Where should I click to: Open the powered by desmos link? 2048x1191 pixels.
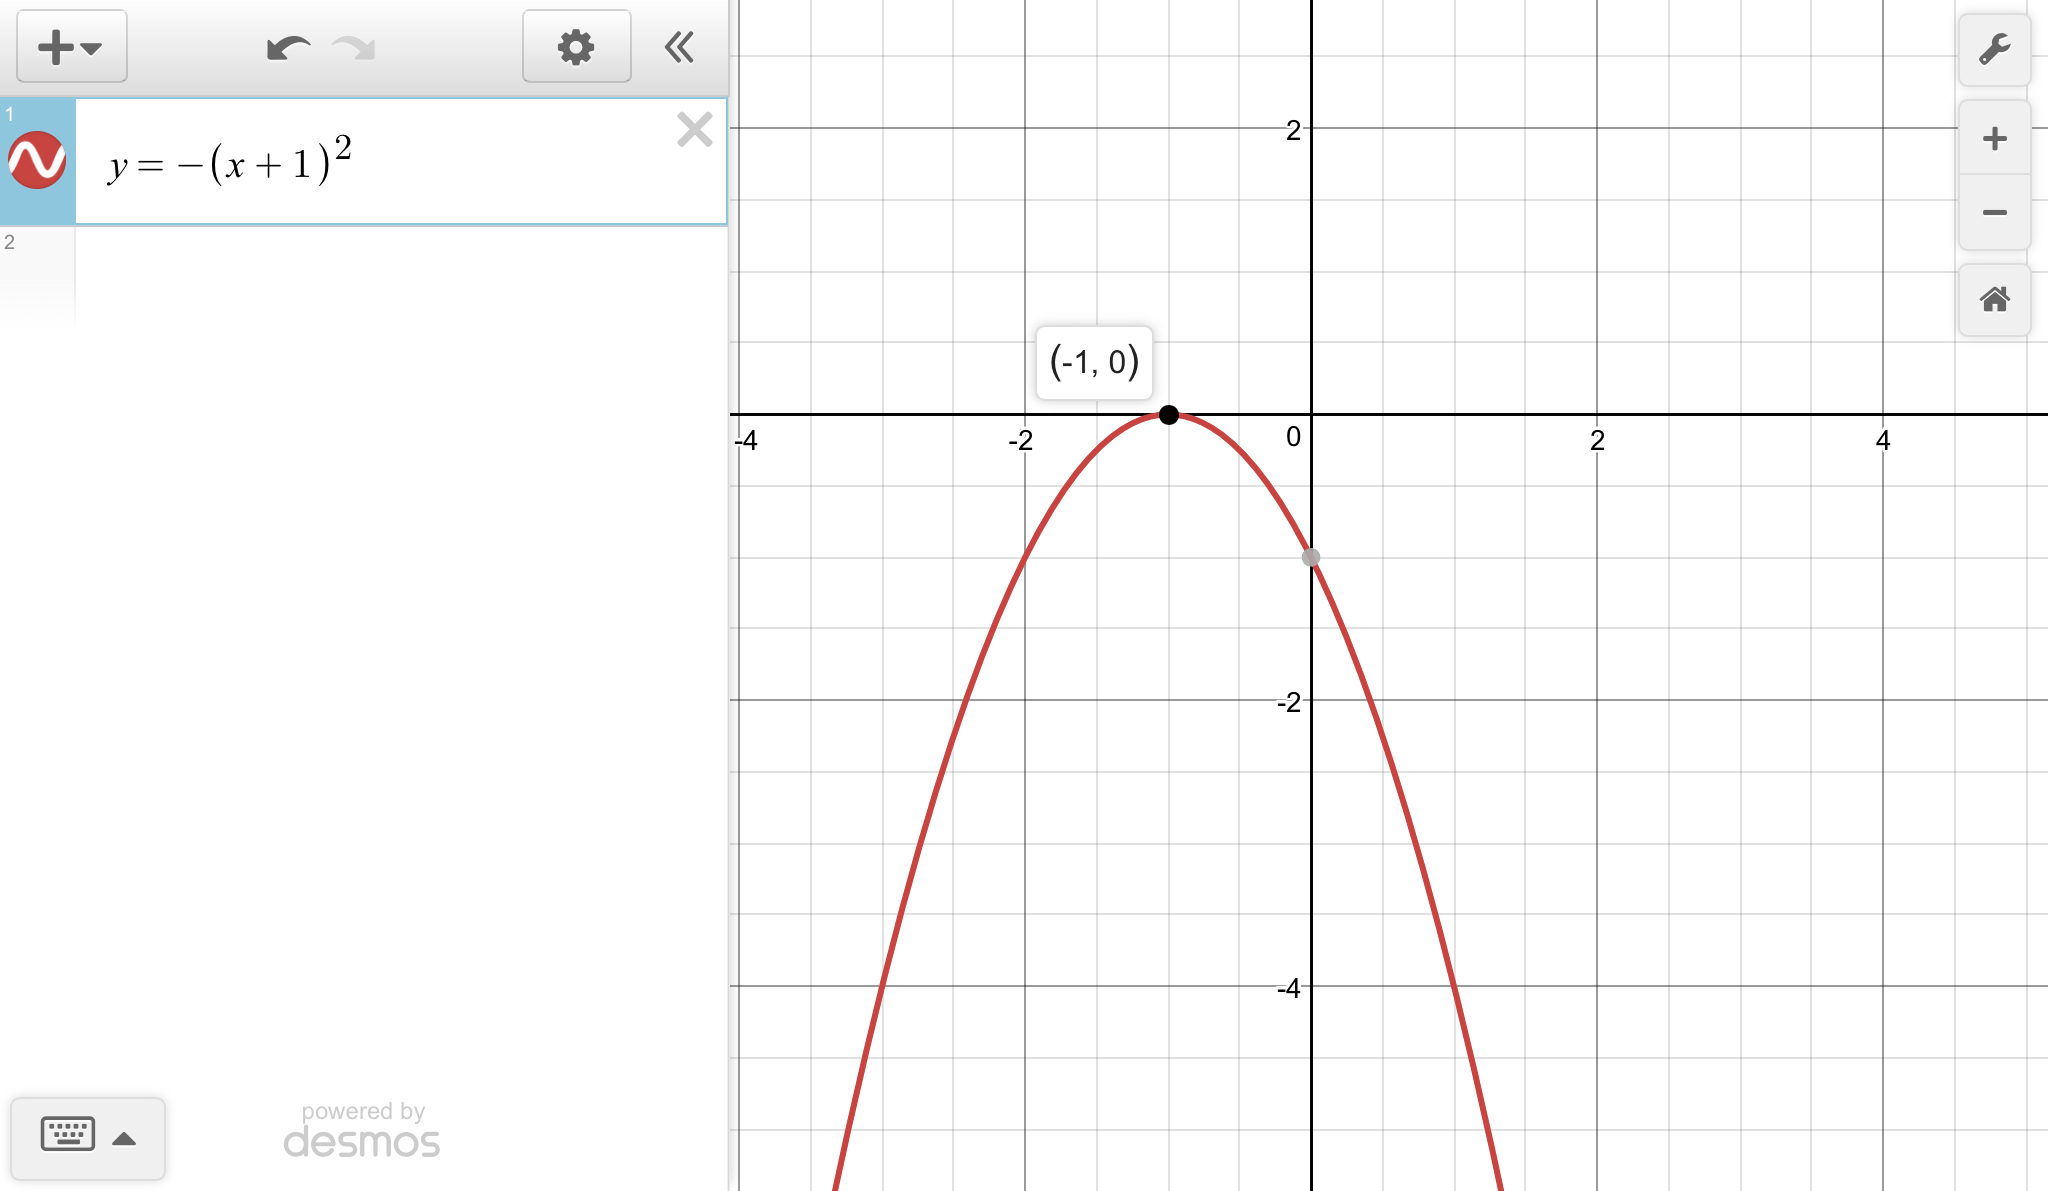(x=362, y=1131)
